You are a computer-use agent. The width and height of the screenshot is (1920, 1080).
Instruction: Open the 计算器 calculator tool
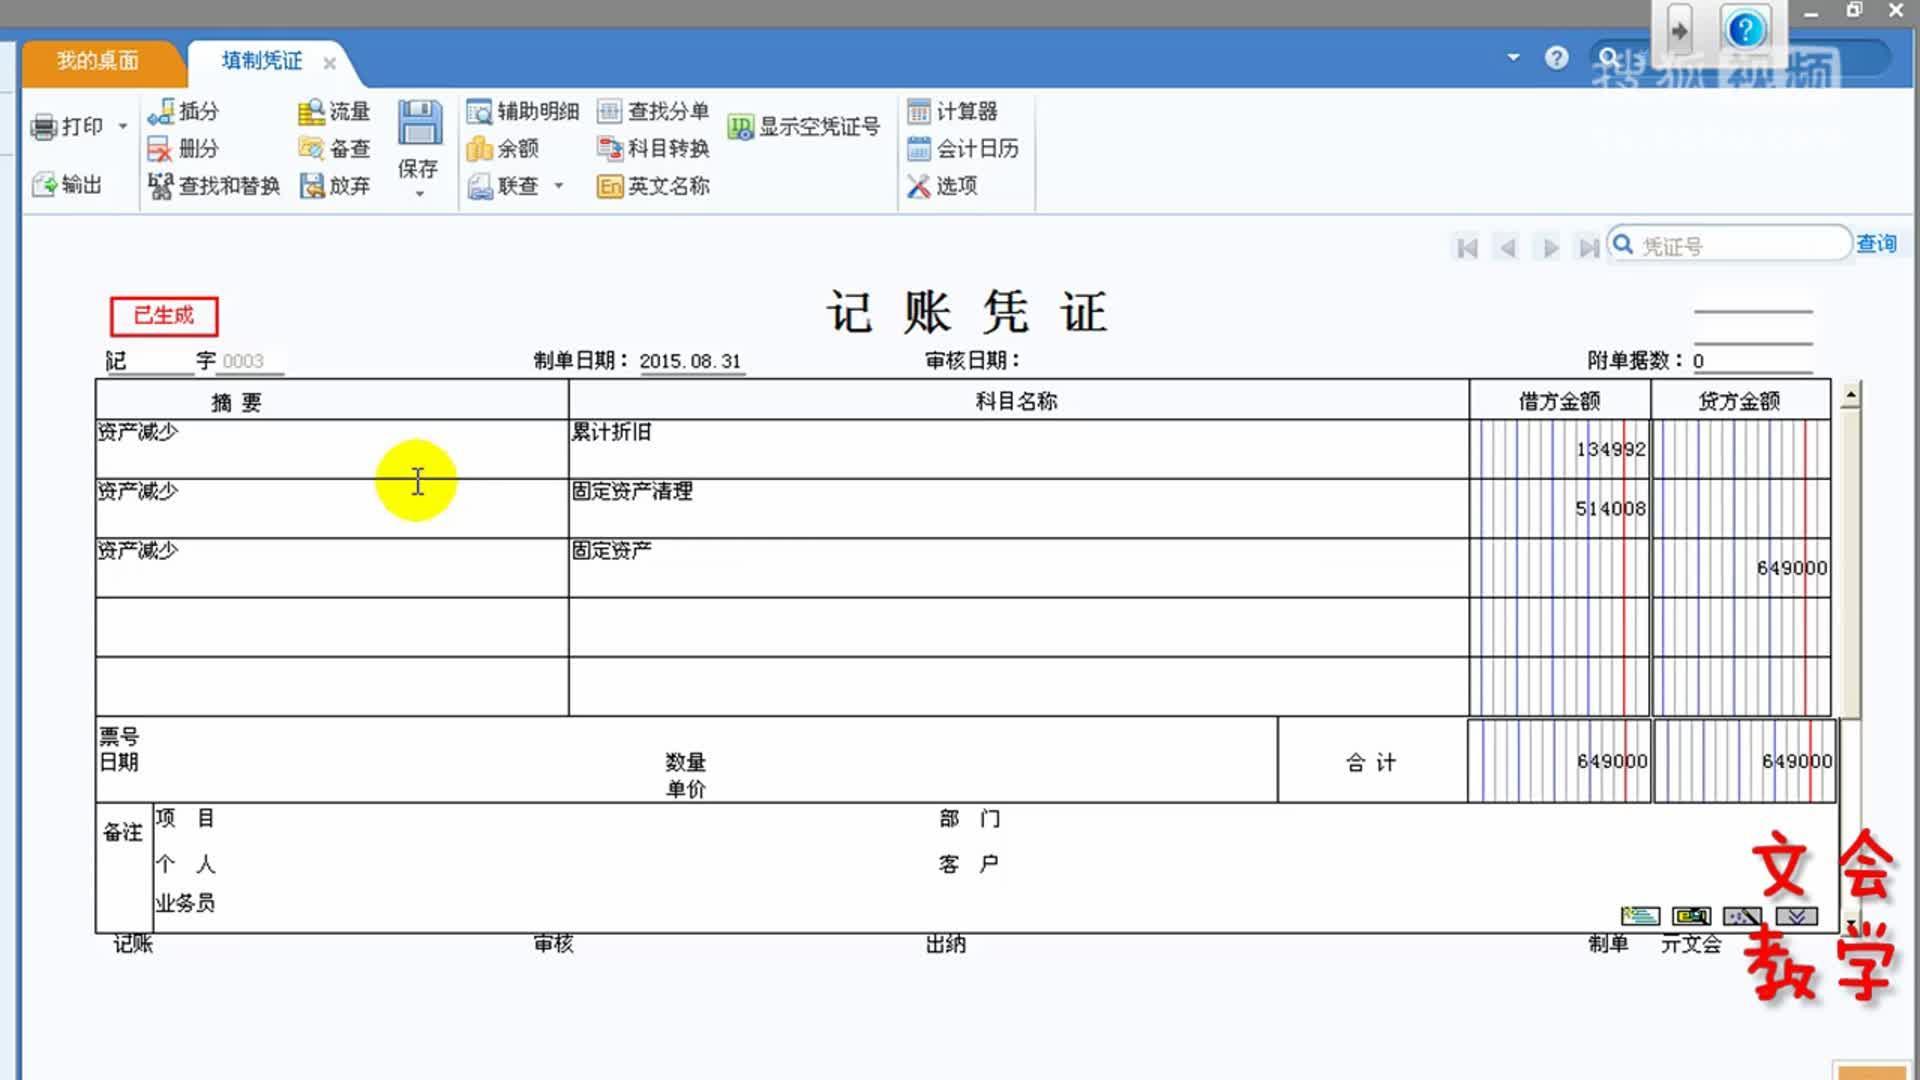(954, 111)
